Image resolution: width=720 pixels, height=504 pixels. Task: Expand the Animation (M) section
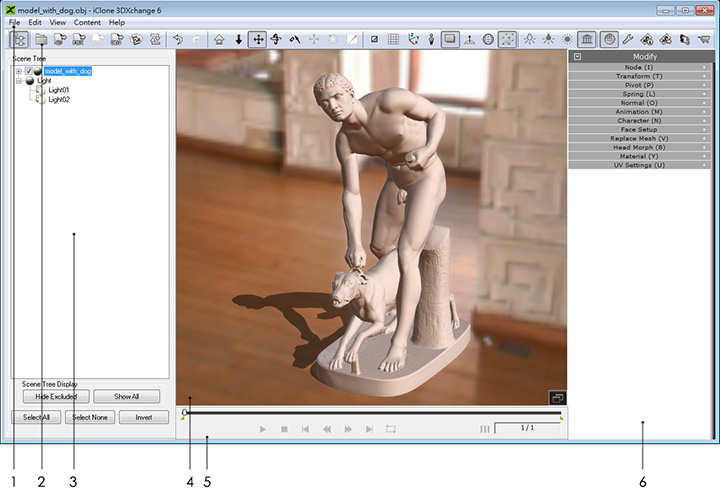pos(639,112)
